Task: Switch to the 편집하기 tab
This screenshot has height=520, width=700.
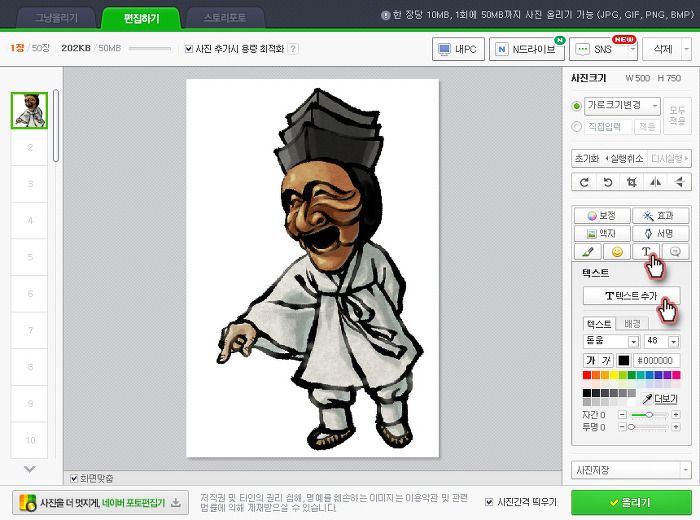Action: pos(141,18)
